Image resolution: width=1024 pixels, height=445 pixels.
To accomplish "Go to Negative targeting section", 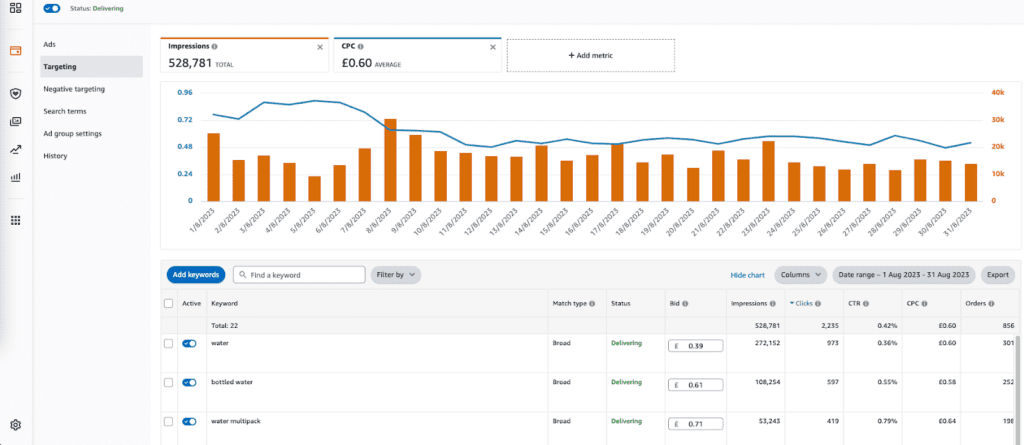I will 74,89.
